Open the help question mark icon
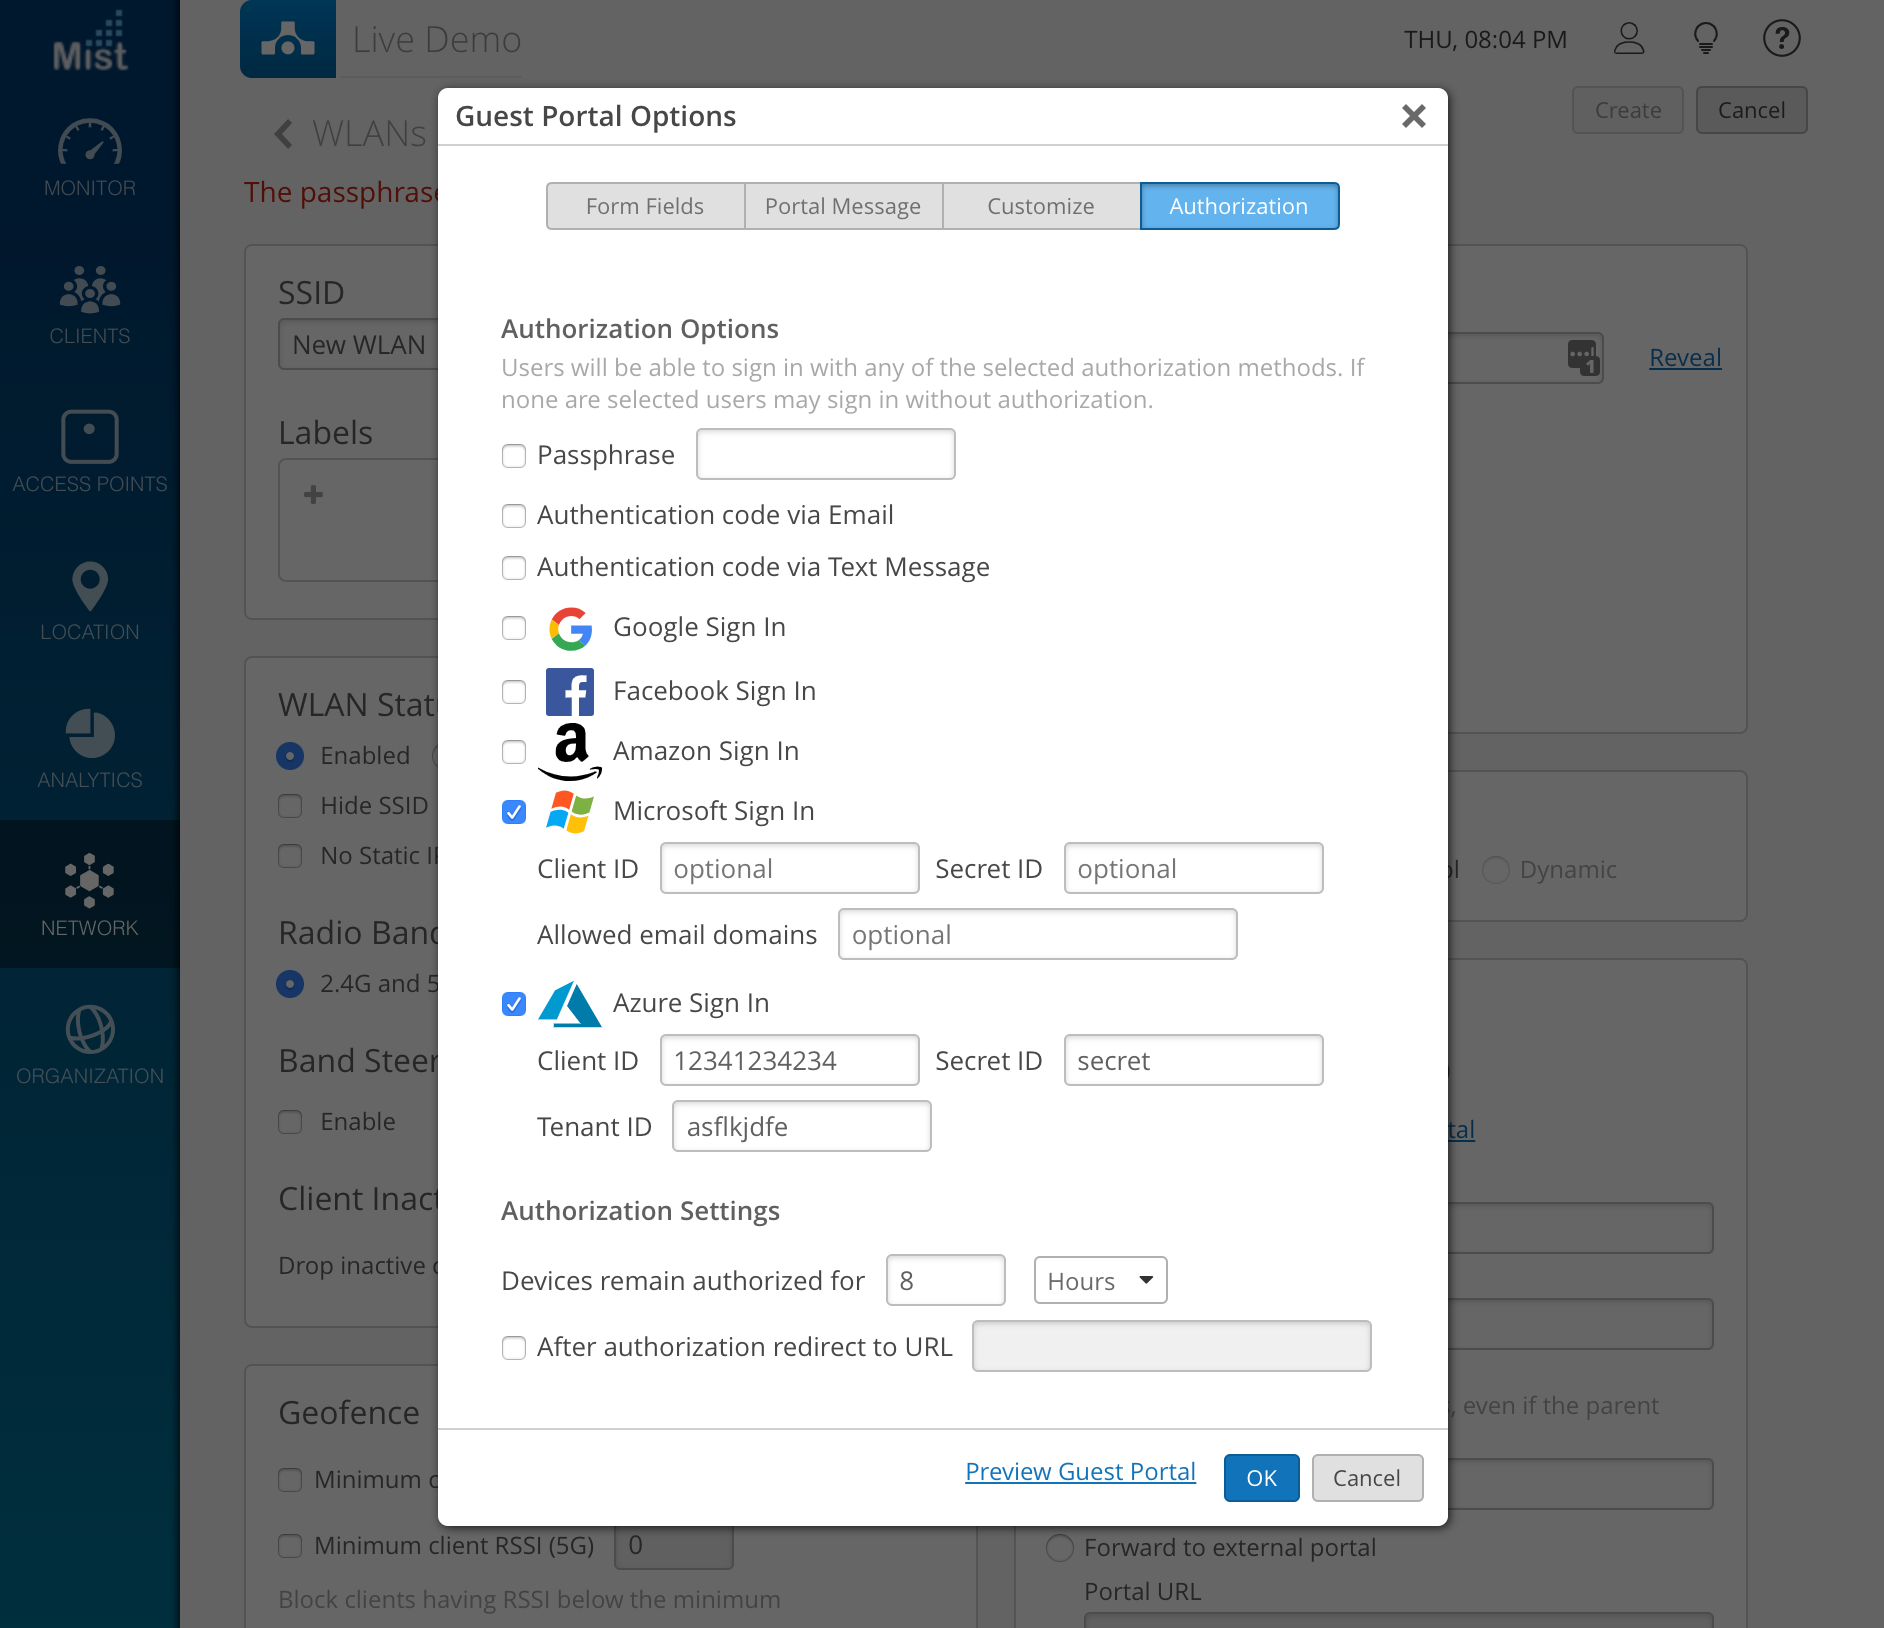 click(x=1781, y=39)
